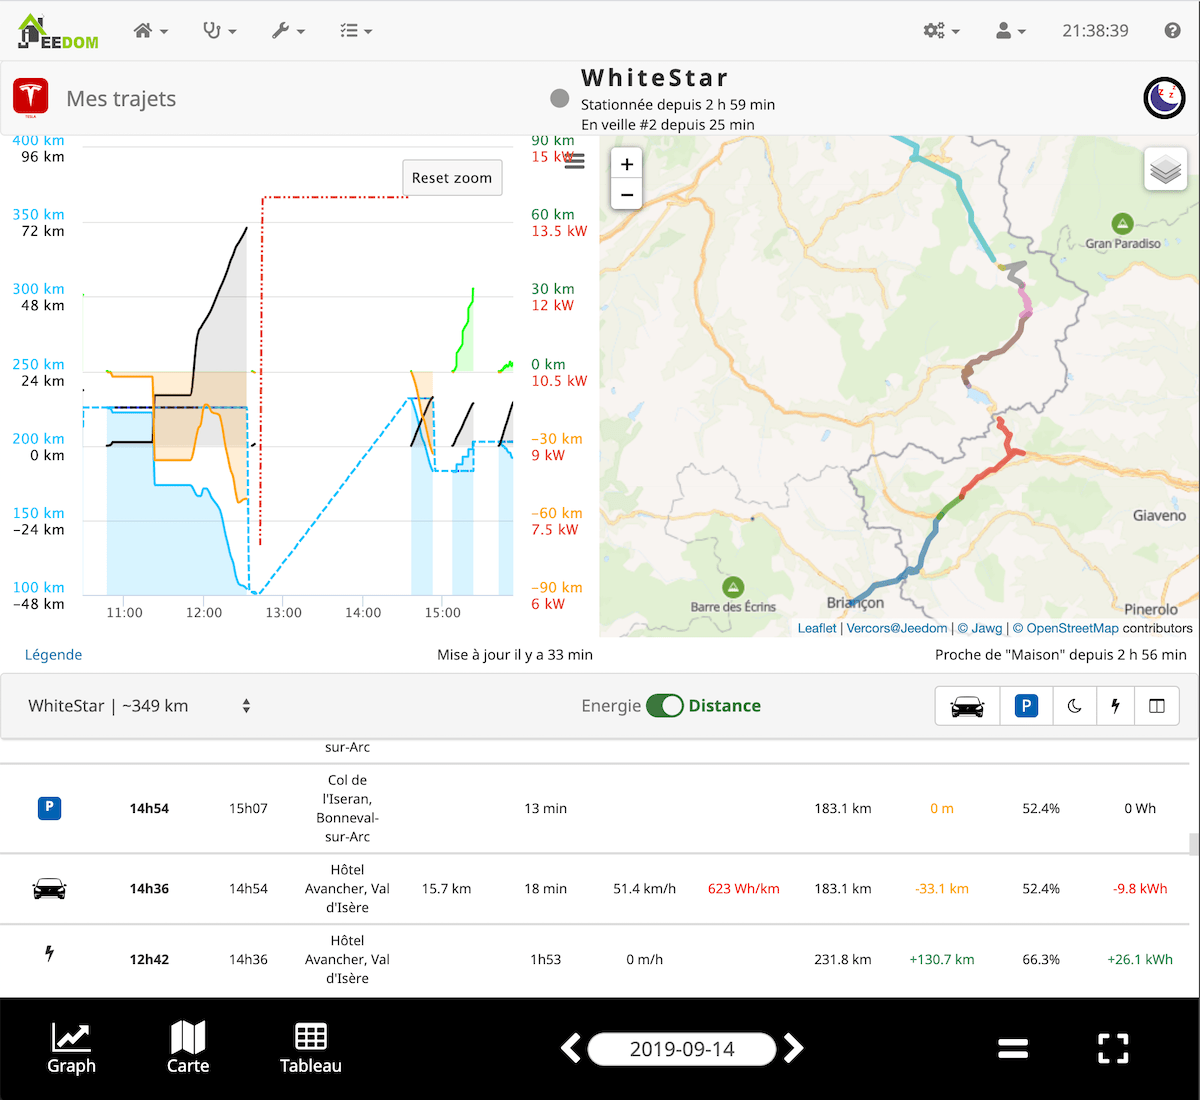Open the chart export hamburger menu
Image resolution: width=1200 pixels, height=1100 pixels.
pyautogui.click(x=573, y=160)
